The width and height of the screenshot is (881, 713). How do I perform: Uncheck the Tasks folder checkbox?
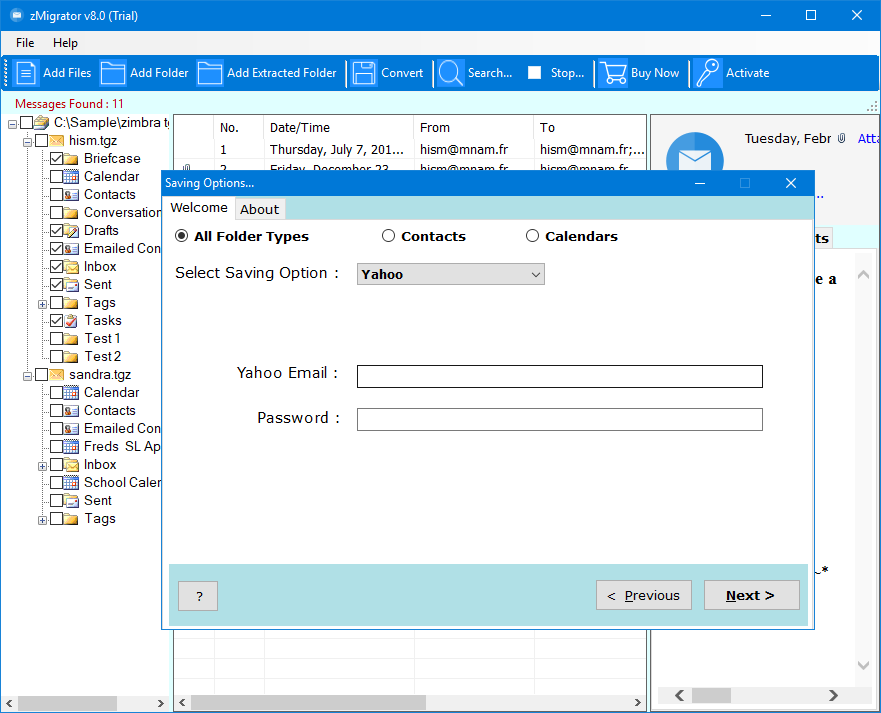pyautogui.click(x=56, y=320)
